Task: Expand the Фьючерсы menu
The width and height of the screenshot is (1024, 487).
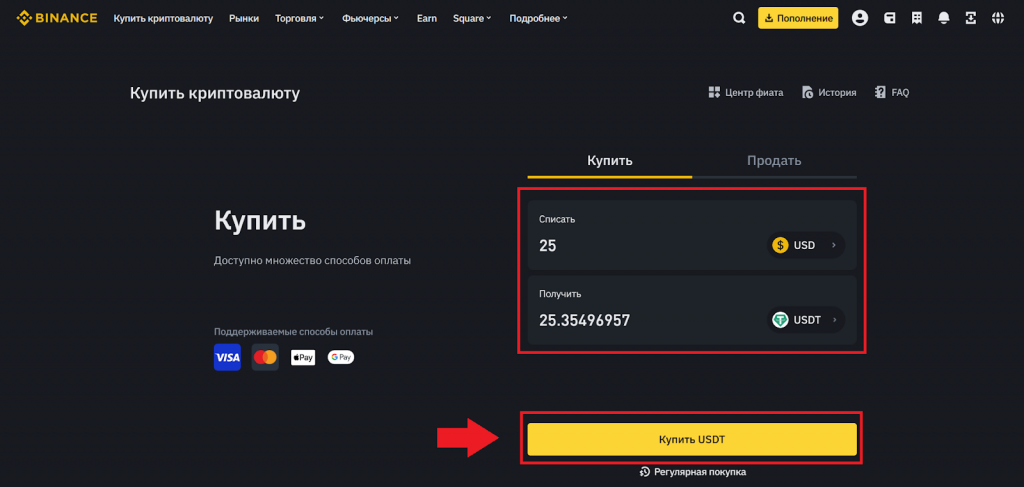Action: coord(370,18)
